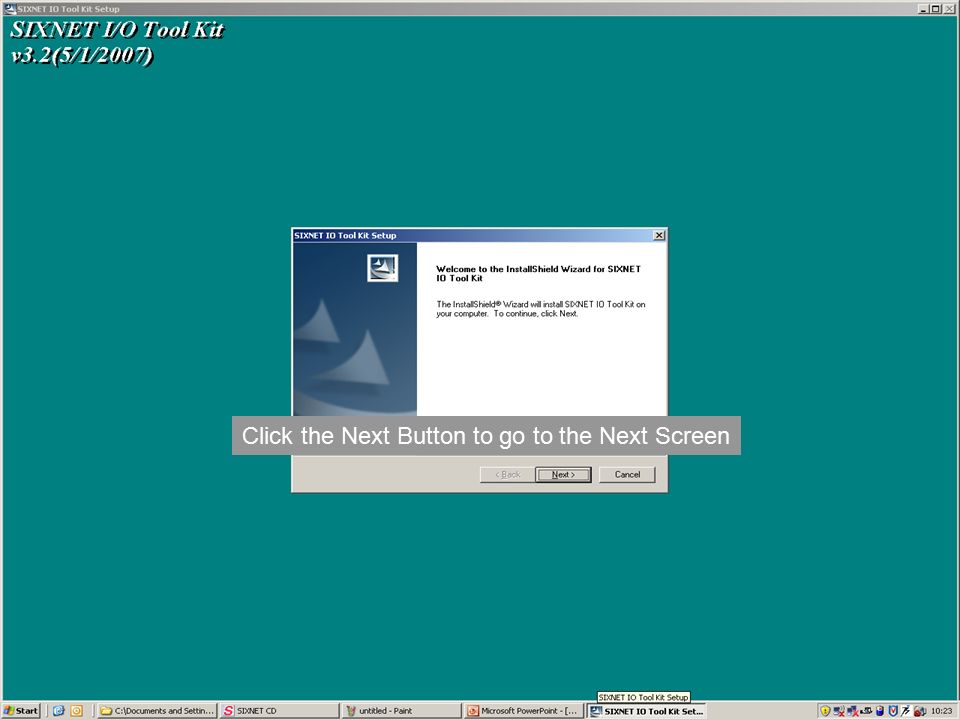Minimize the full-screen SIXNET Setup window
This screenshot has width=960, height=720.
pyautogui.click(x=924, y=9)
